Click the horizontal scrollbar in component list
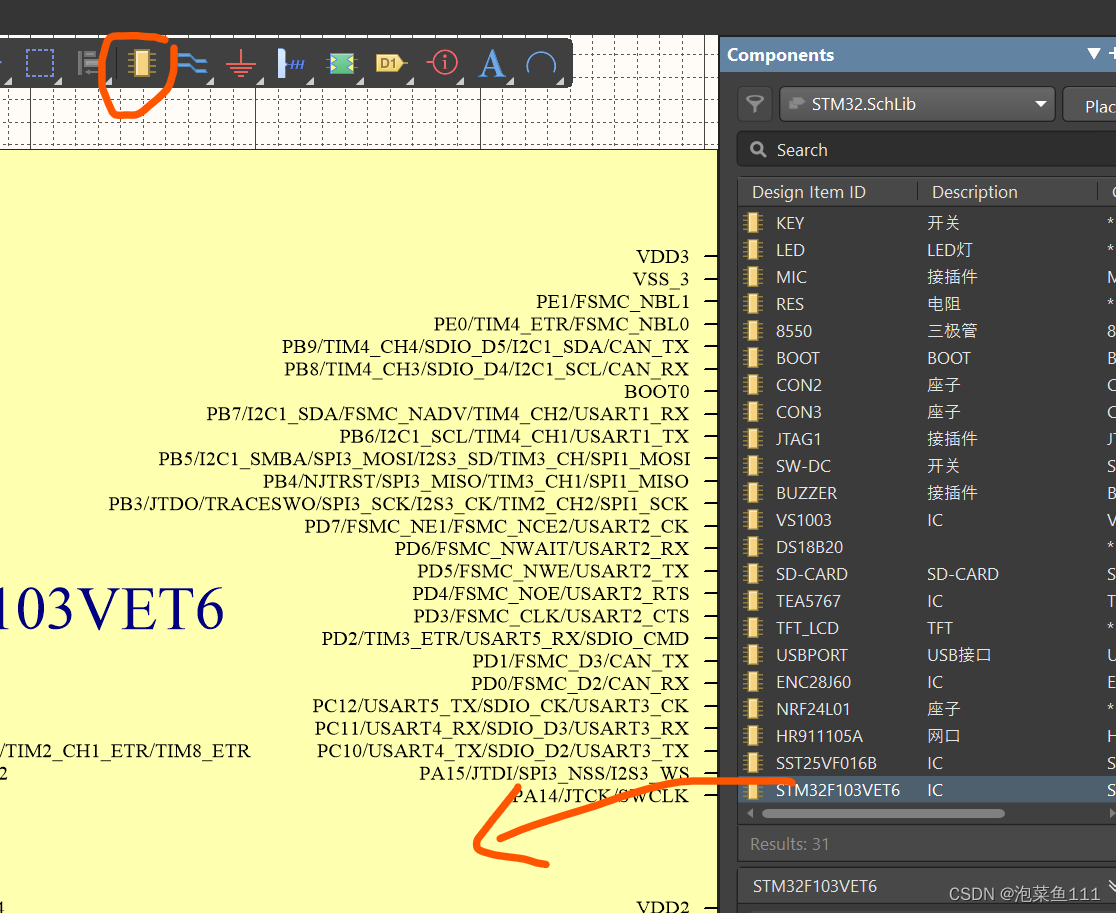This screenshot has width=1116, height=913. 883,813
